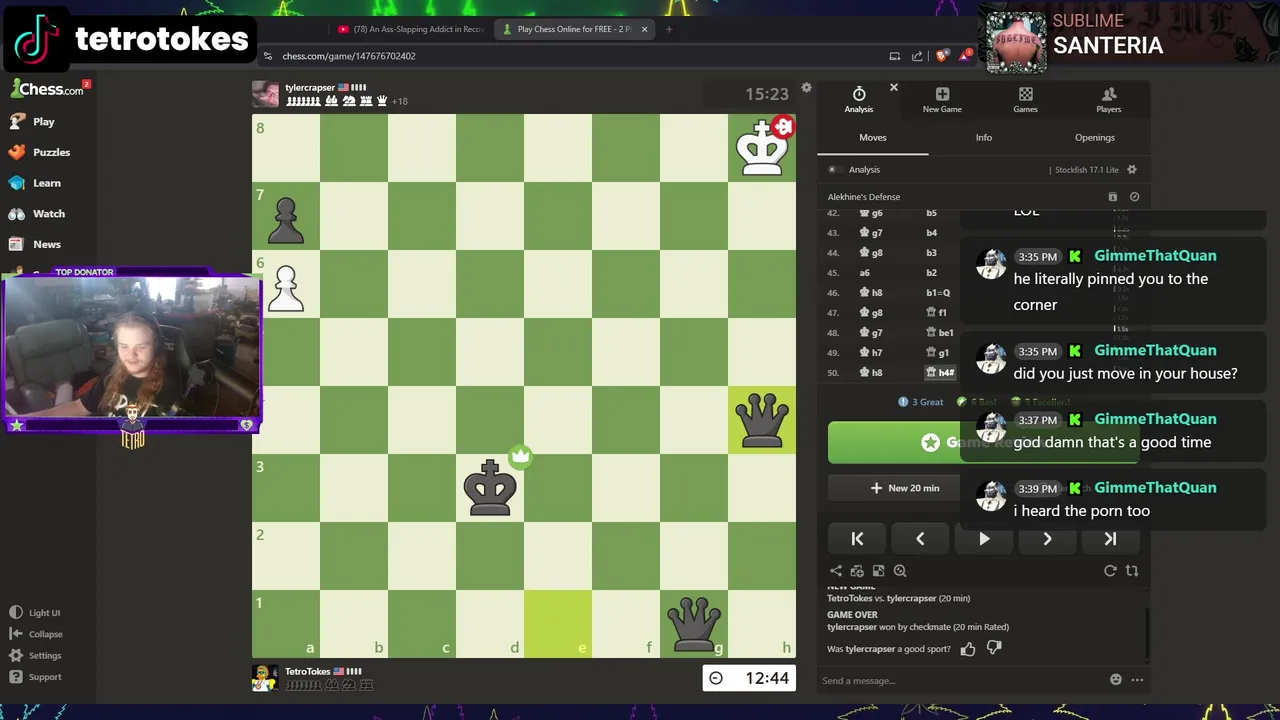1280x720 pixels.
Task: Toggle the Analysis engine switch
Action: coord(834,170)
